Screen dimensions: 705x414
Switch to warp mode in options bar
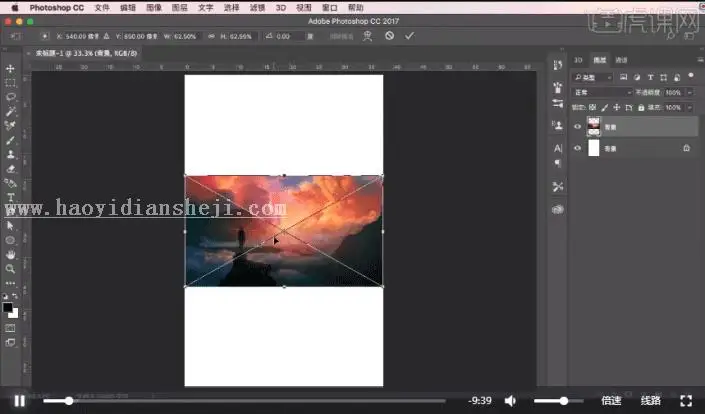(x=367, y=36)
